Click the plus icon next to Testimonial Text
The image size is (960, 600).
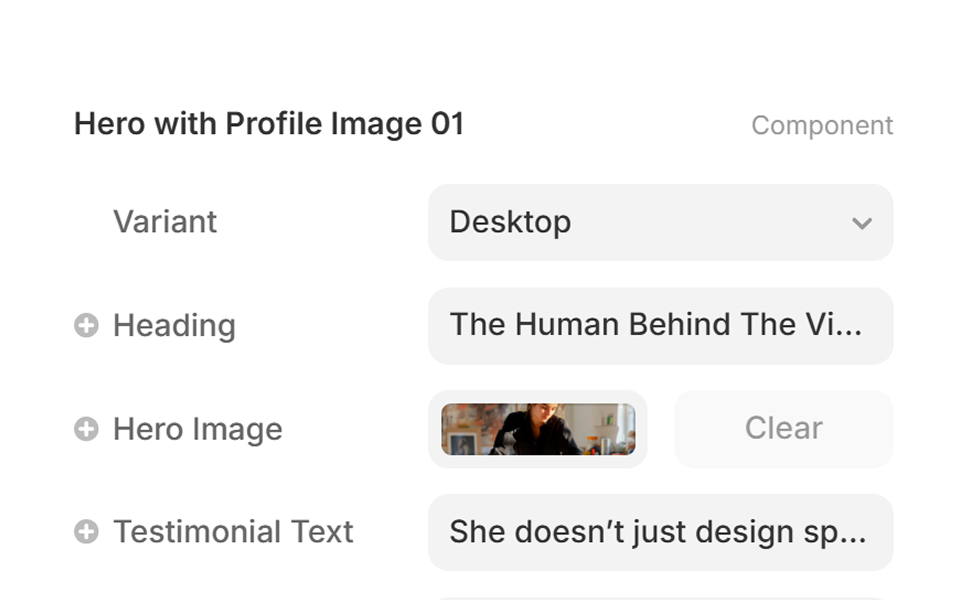(x=87, y=531)
